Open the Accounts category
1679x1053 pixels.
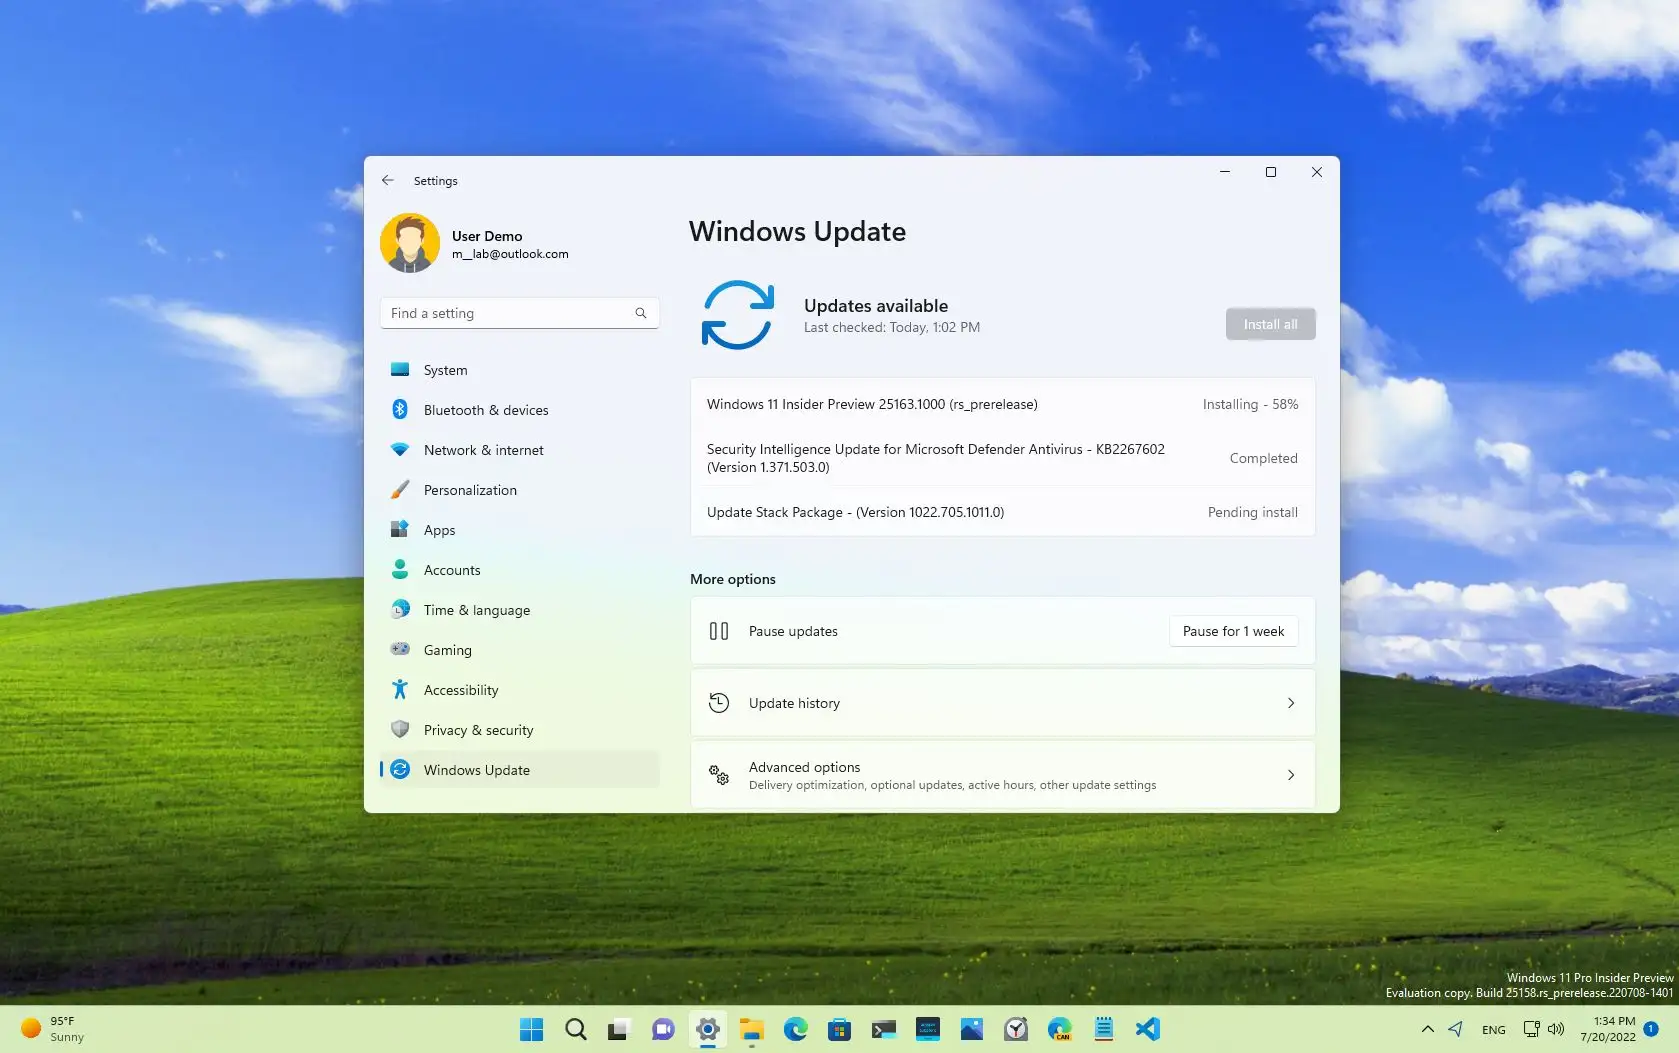click(519, 570)
